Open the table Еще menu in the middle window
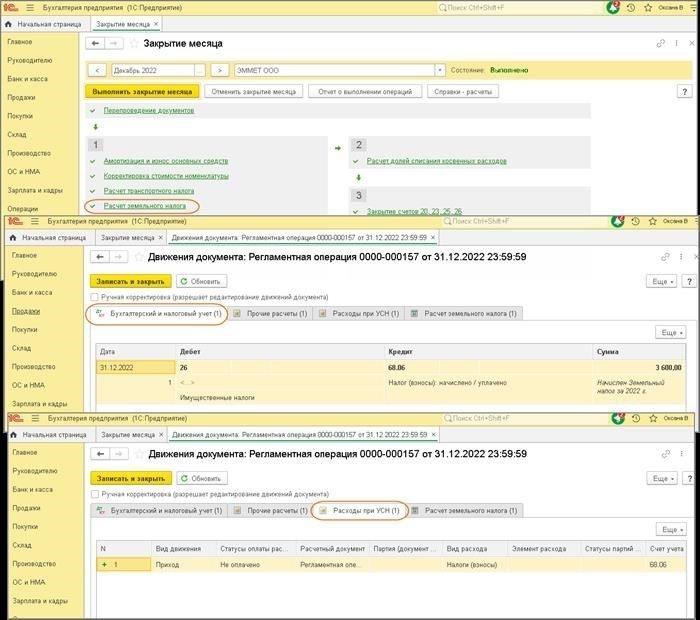Screen dimensions: 700x620 tap(671, 333)
